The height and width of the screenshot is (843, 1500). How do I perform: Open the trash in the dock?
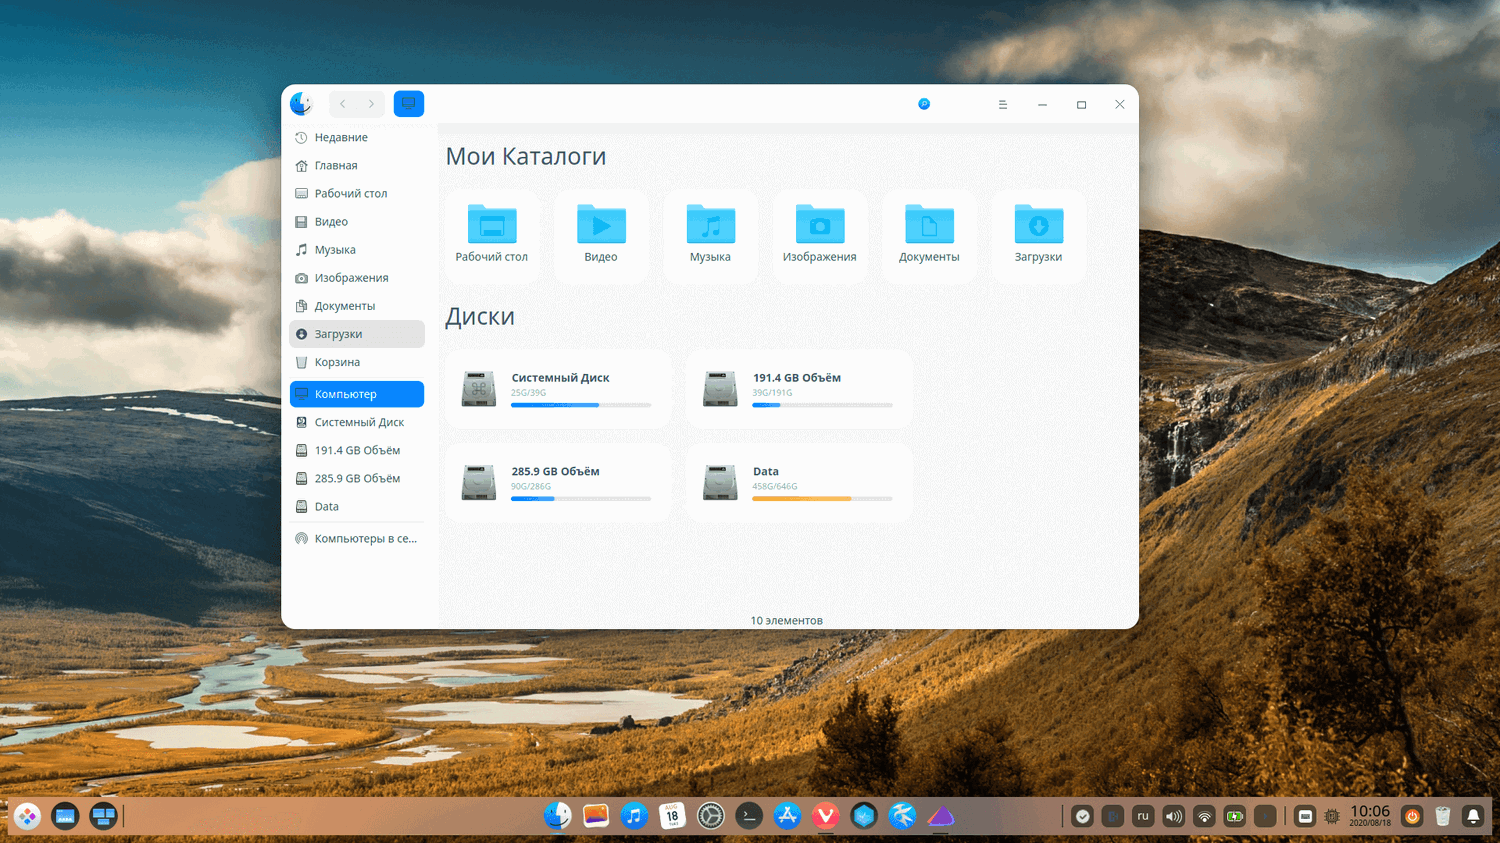click(x=1443, y=816)
